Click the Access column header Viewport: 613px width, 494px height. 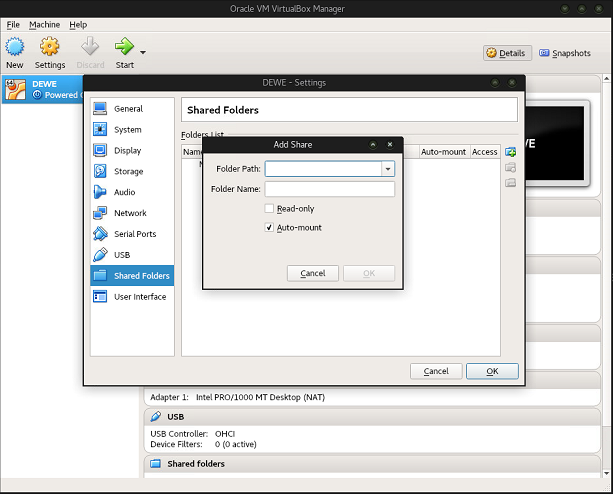(484, 152)
